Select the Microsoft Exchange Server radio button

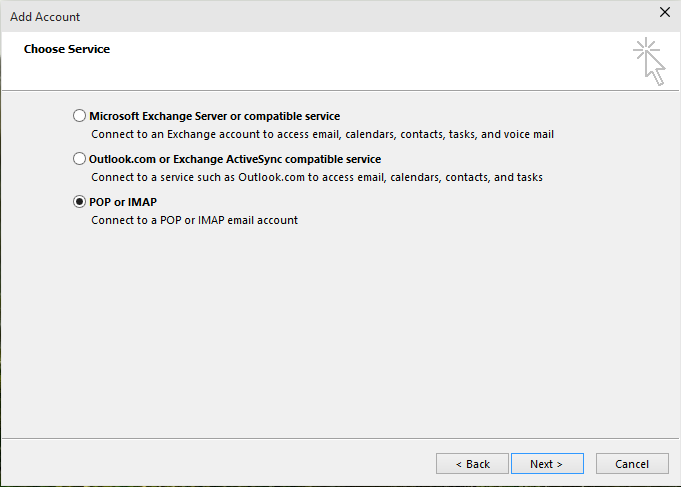(79, 116)
